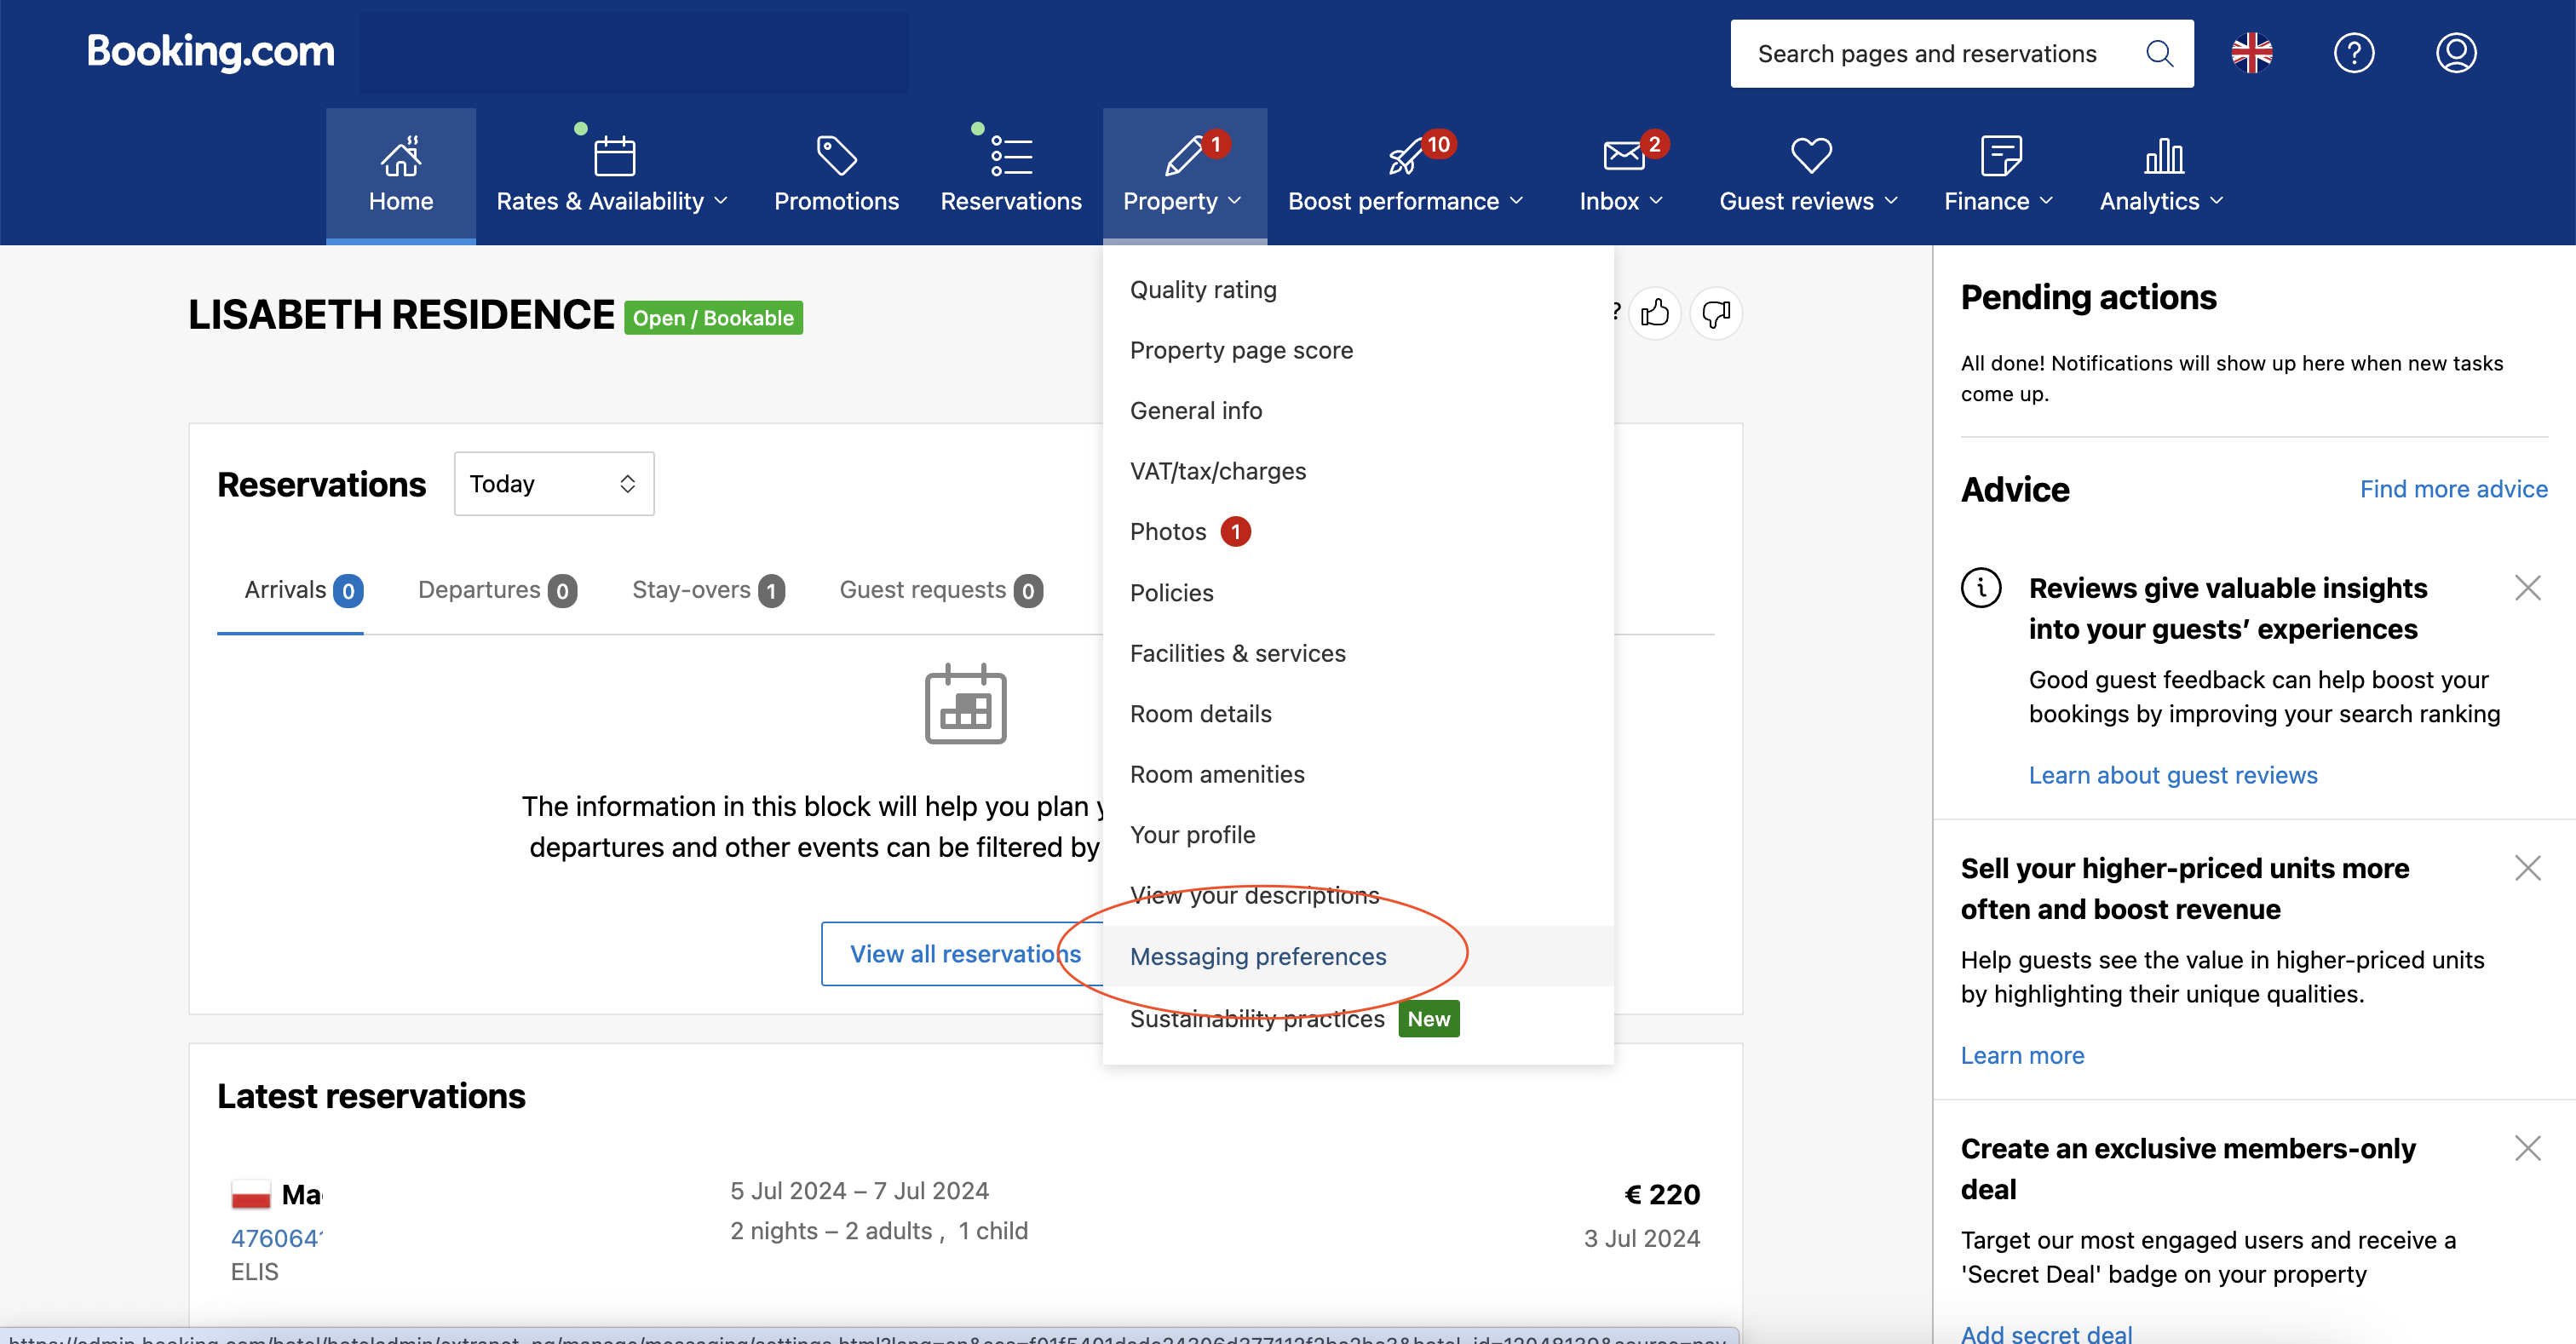2576x1344 pixels.
Task: Open Photos from the Property menu
Action: 1357,532
